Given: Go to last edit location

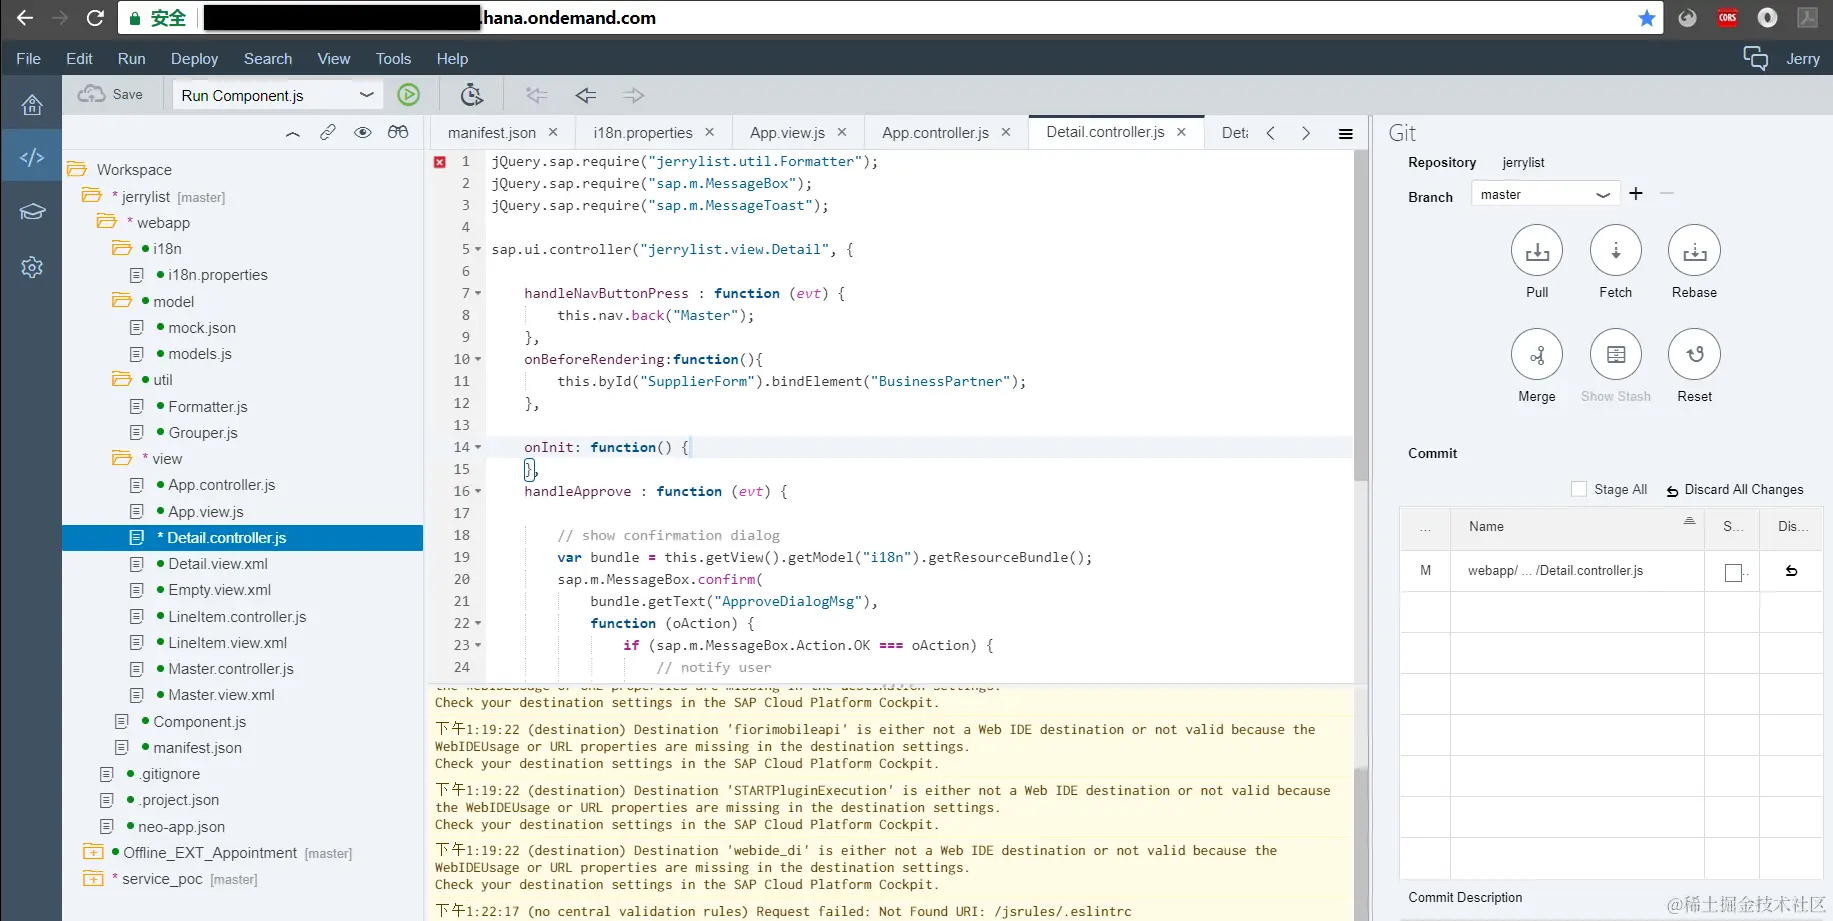Looking at the screenshot, I should click(x=537, y=95).
